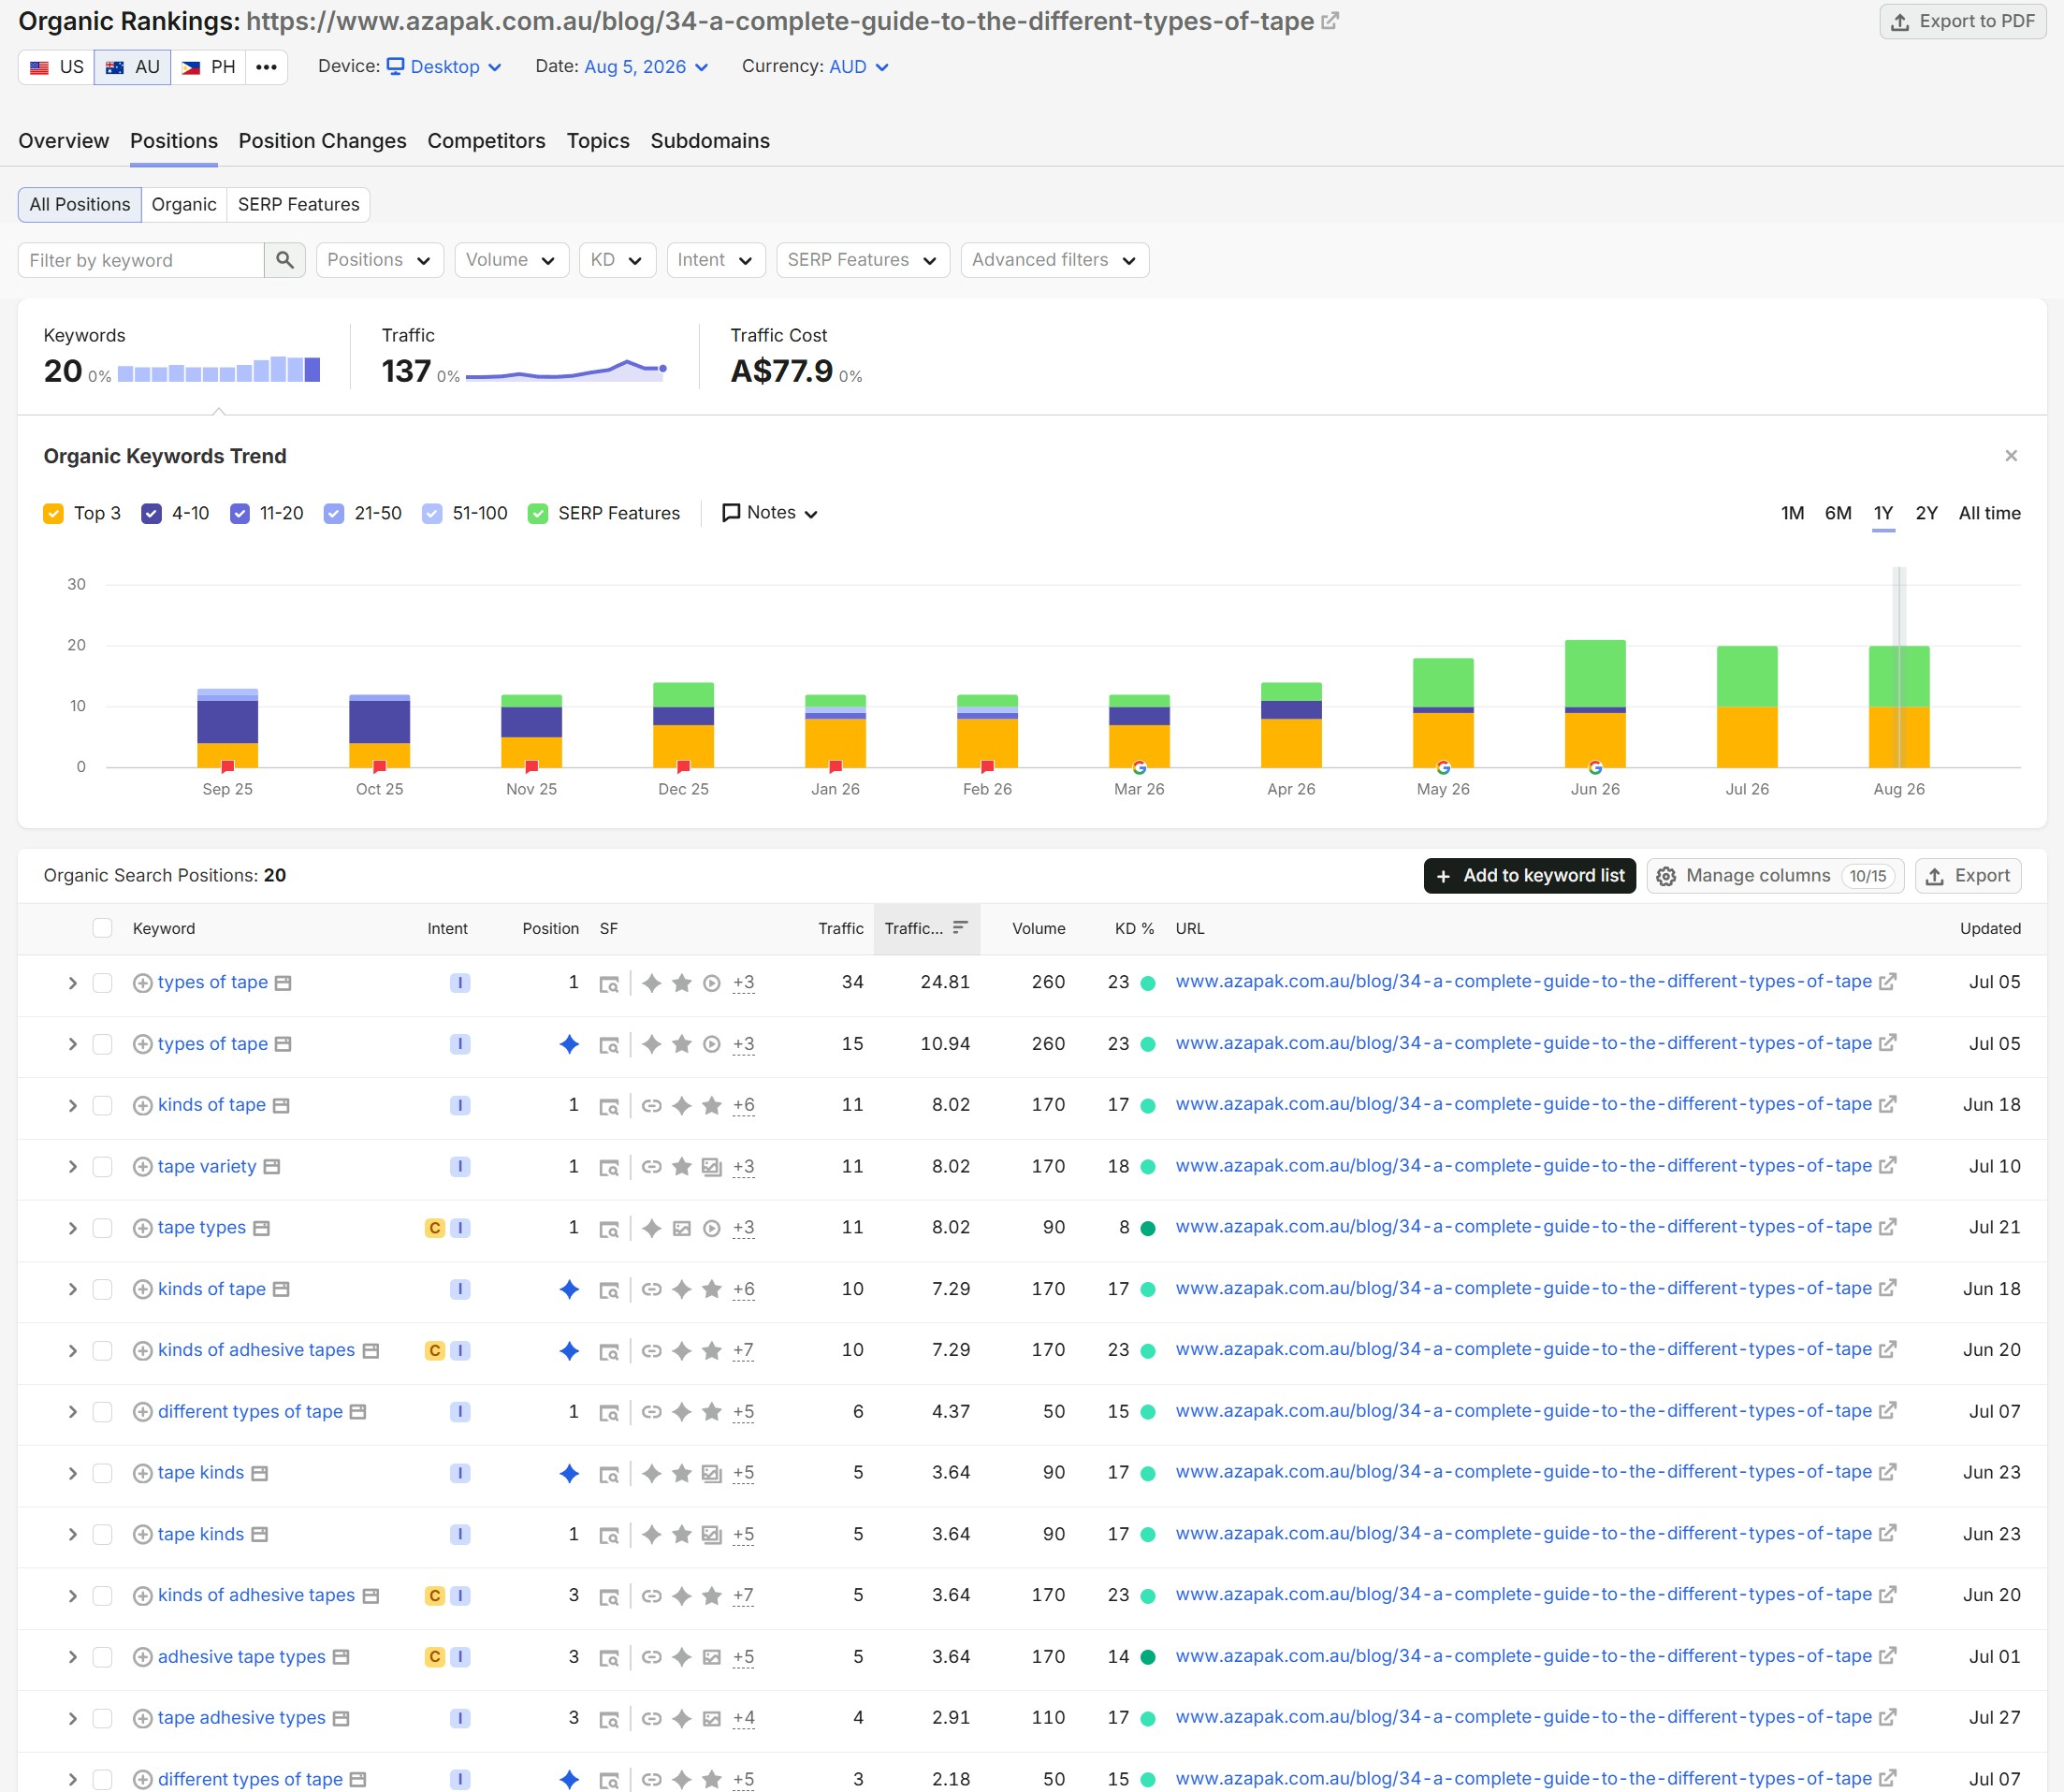
Task: Check the select-all checkbox in table header
Action: click(x=102, y=928)
